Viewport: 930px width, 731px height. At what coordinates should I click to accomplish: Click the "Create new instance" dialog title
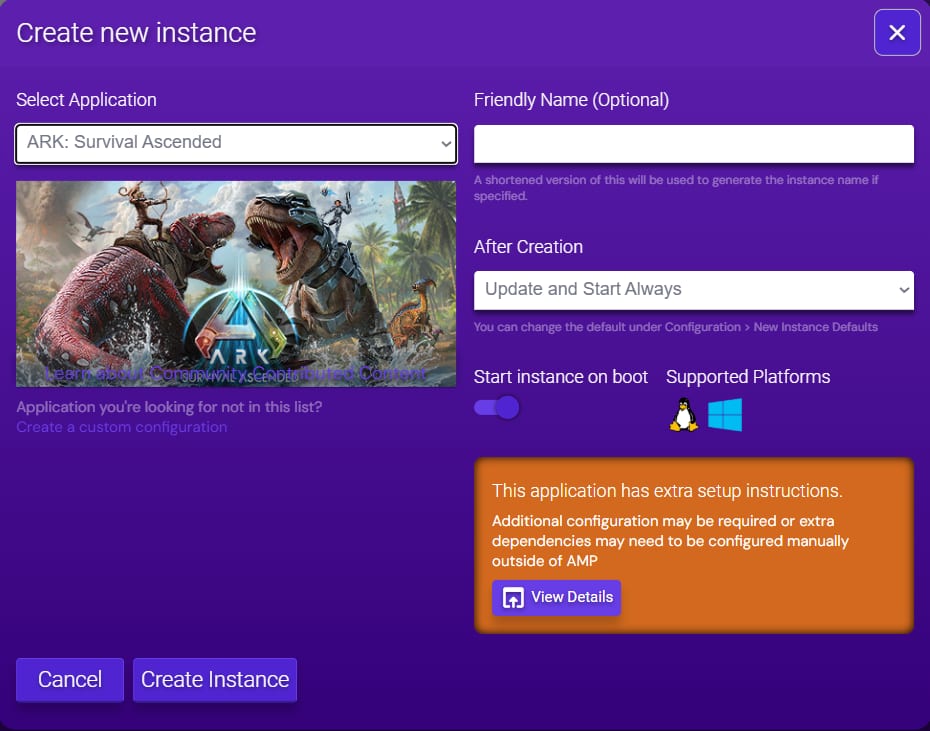click(136, 33)
